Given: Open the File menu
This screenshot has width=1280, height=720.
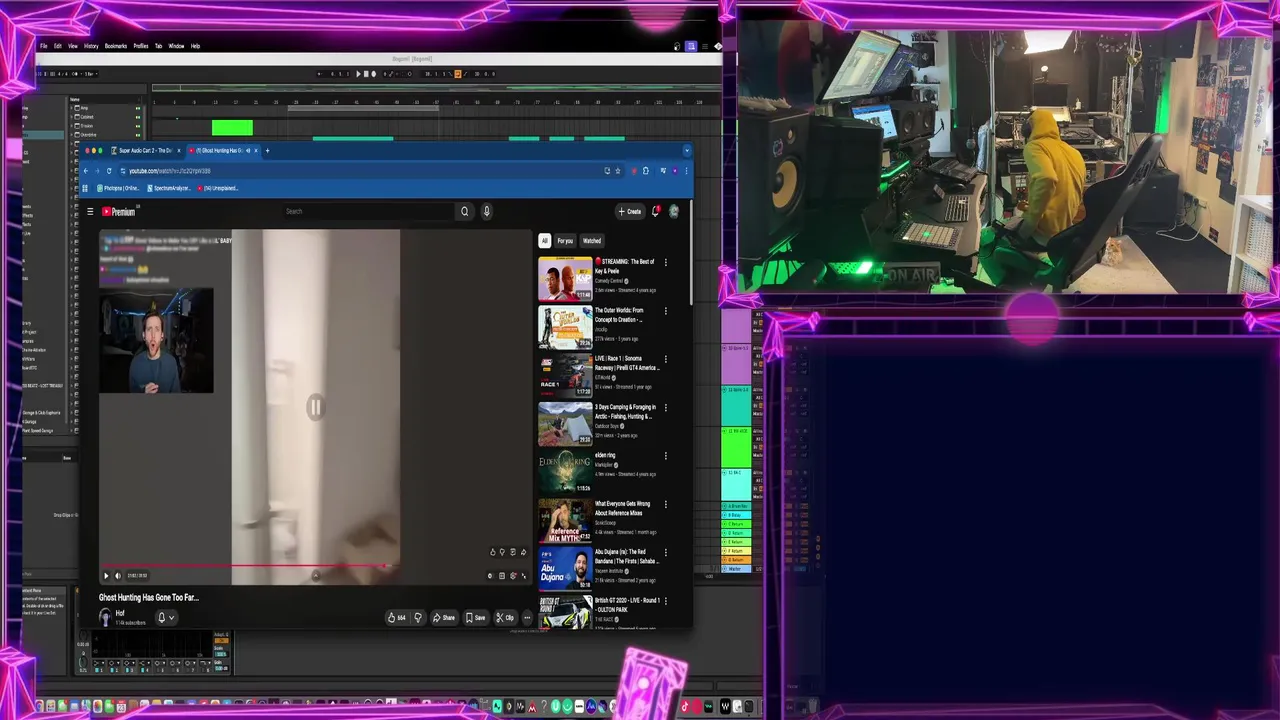Looking at the screenshot, I should click(x=44, y=46).
